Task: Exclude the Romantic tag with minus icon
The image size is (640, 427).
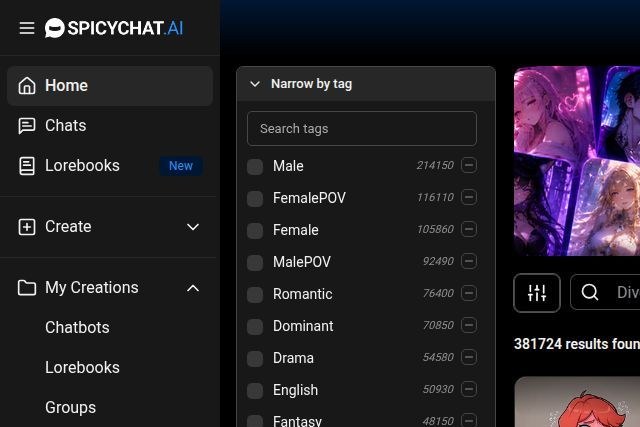Action: [469, 293]
